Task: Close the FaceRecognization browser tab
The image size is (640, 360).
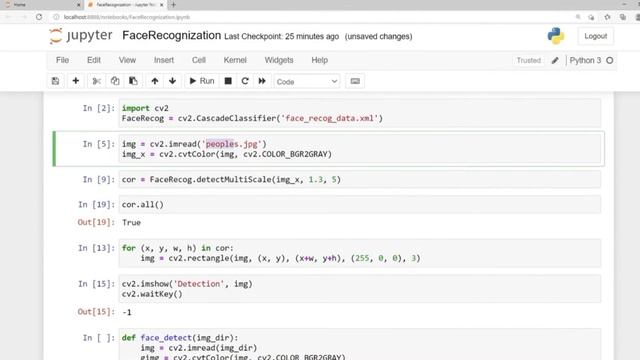Action: tap(162, 5)
